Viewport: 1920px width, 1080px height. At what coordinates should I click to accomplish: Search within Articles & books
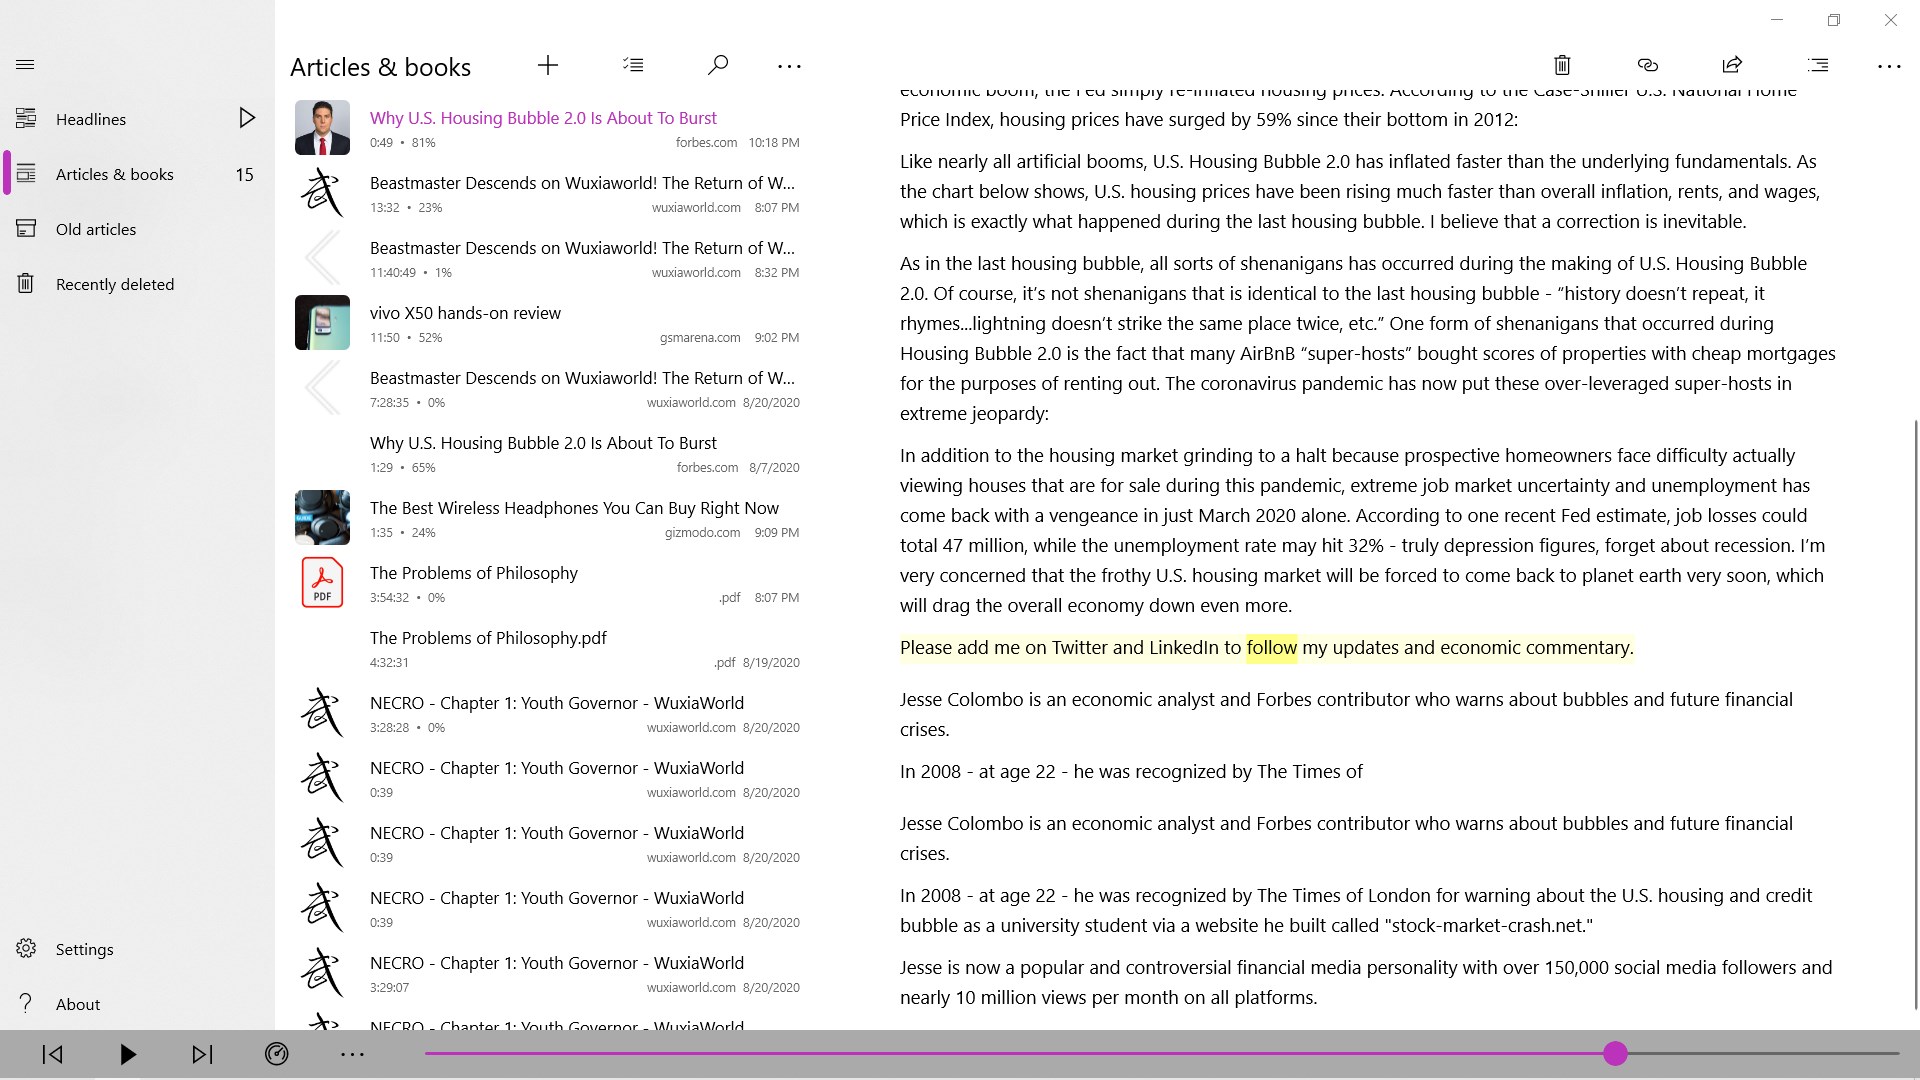pyautogui.click(x=717, y=65)
